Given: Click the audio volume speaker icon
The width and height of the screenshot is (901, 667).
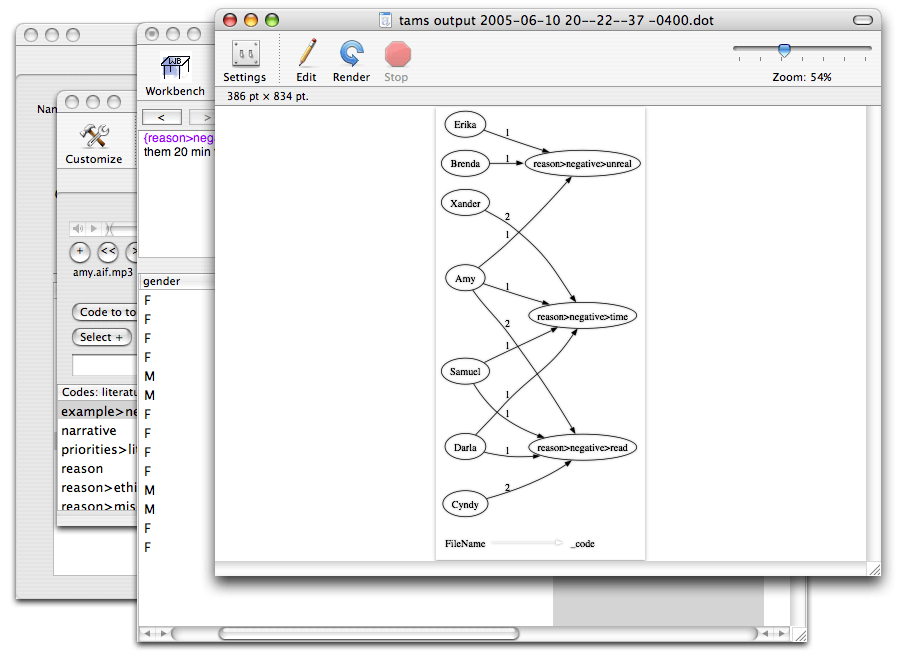Looking at the screenshot, I should (78, 229).
